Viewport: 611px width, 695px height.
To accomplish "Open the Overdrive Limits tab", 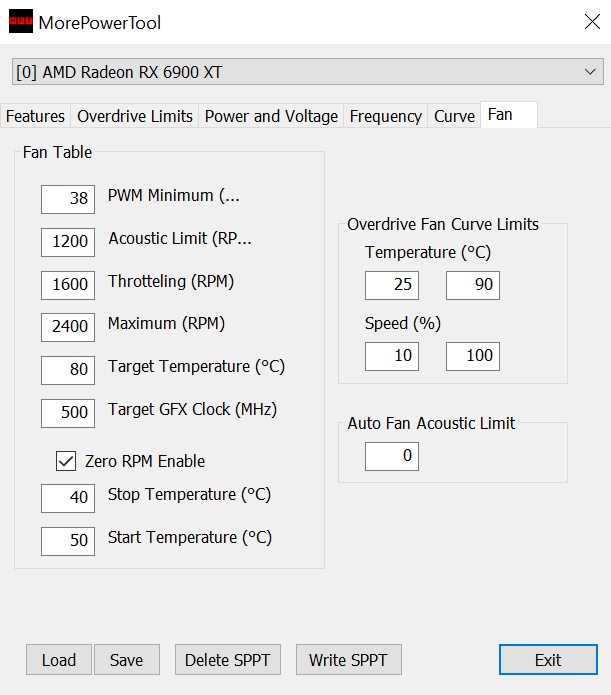I will click(135, 116).
